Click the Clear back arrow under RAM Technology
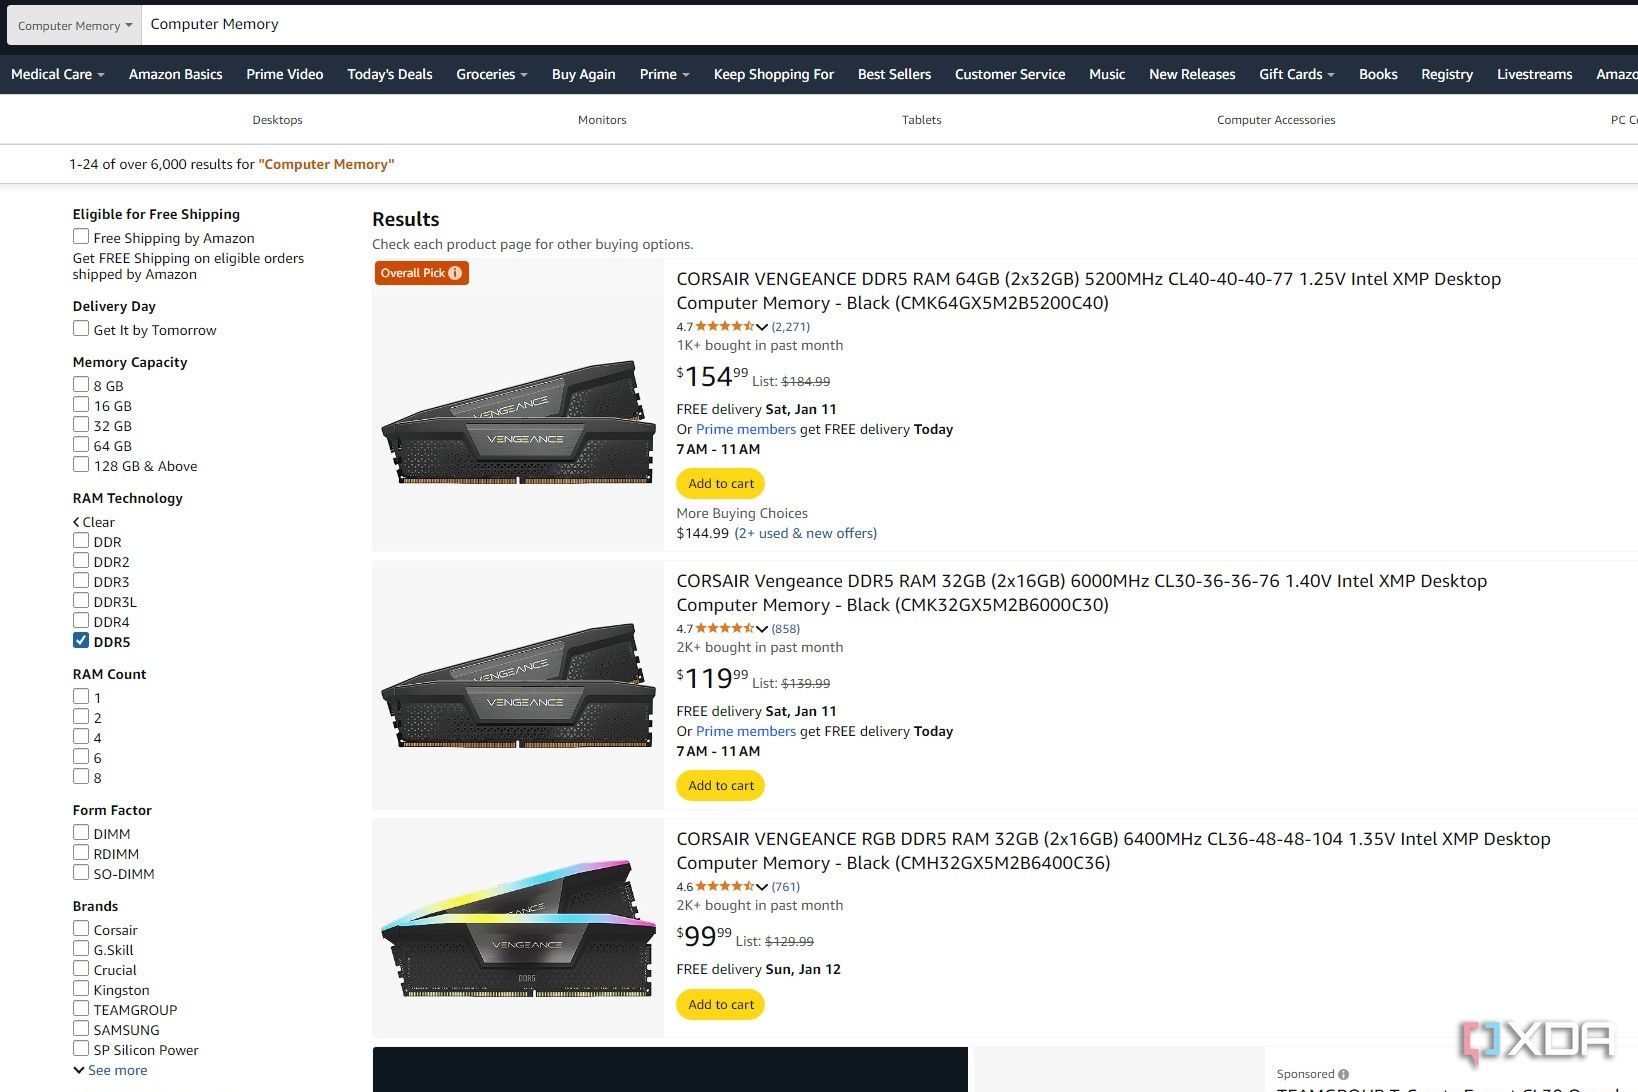 point(76,522)
